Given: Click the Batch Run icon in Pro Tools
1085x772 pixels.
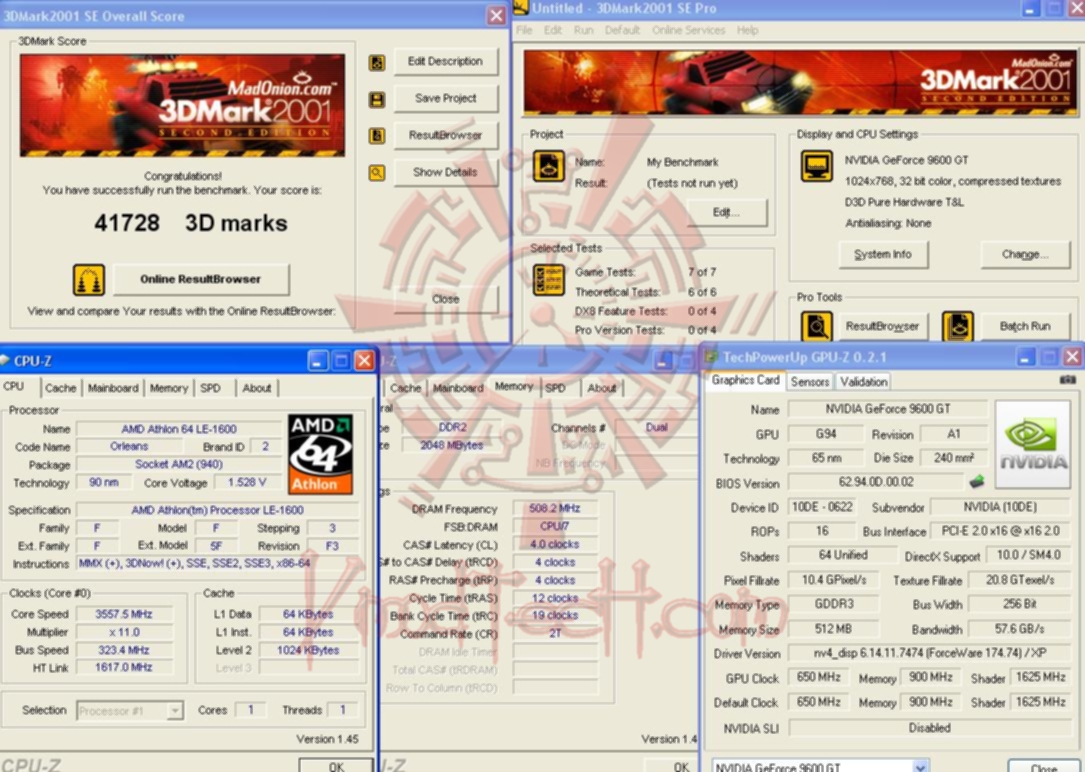Looking at the screenshot, I should 958,327.
